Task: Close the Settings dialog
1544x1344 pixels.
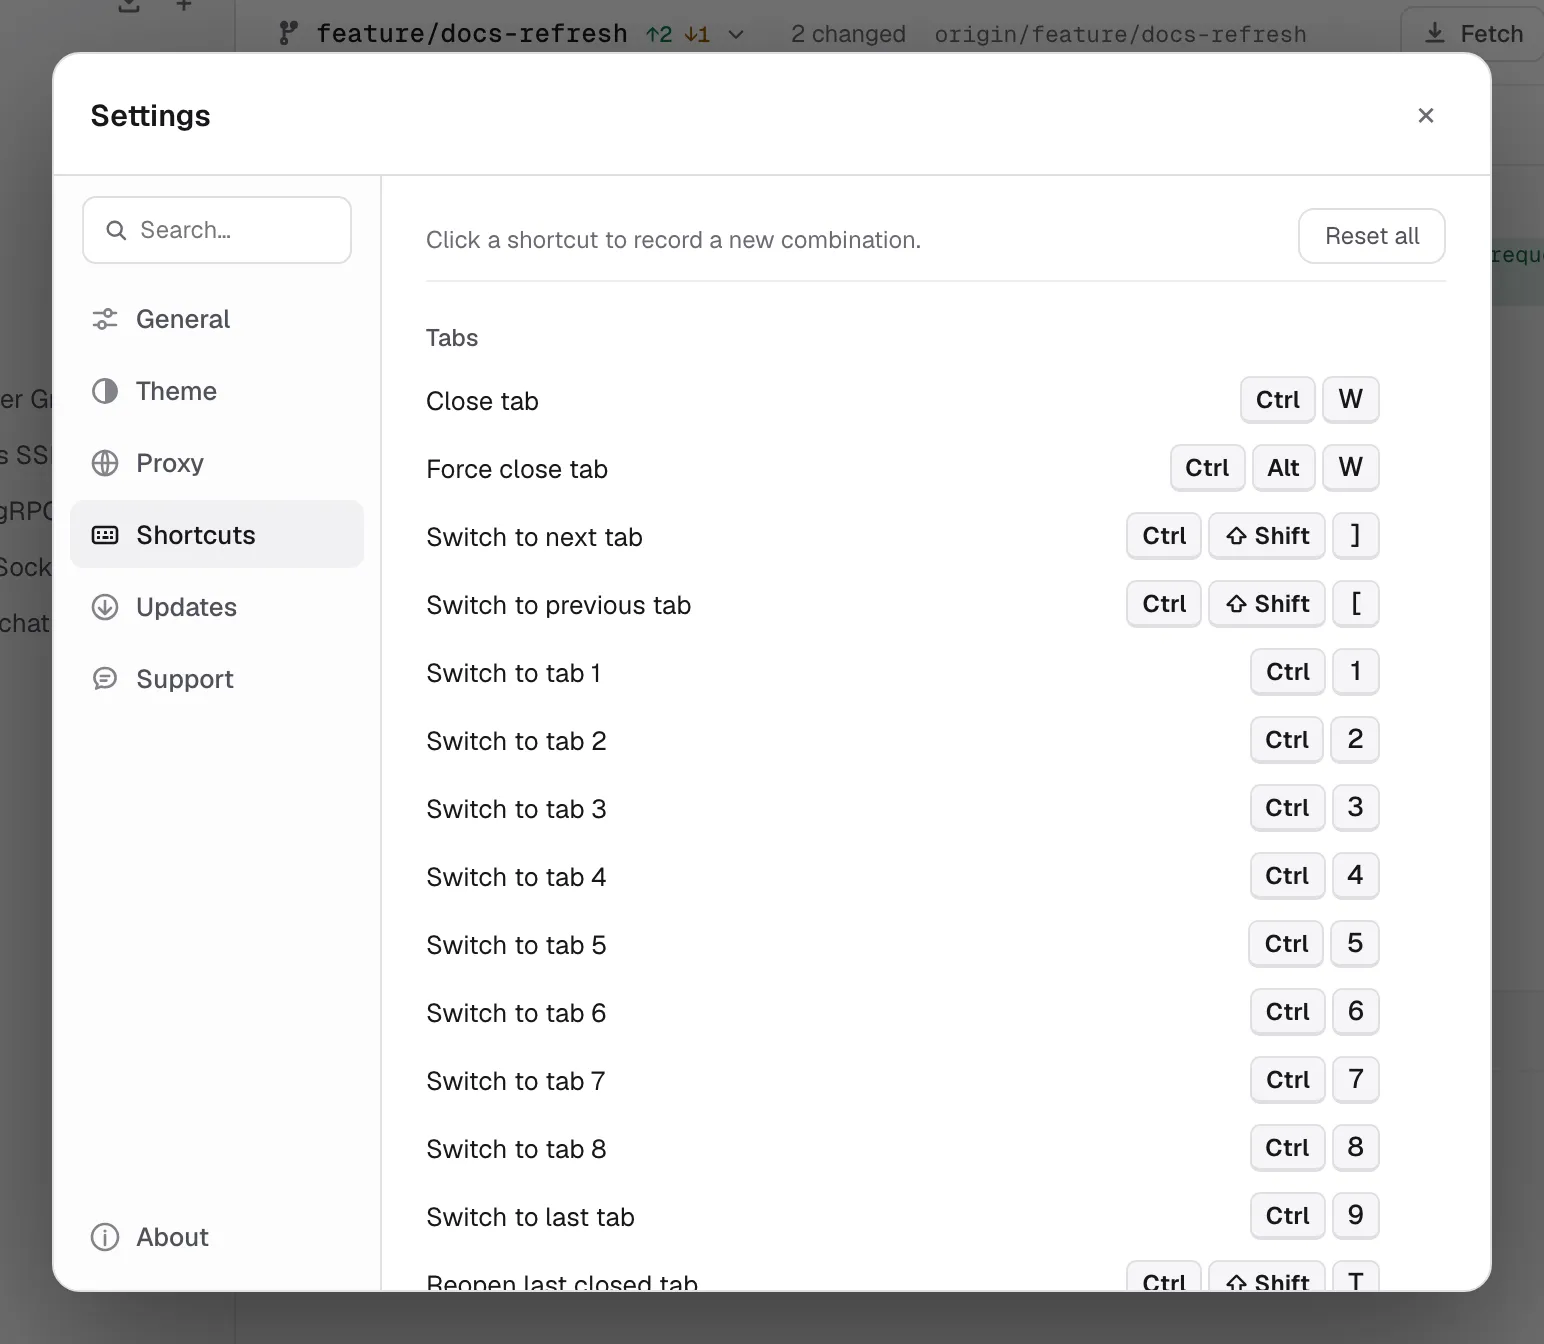Action: (1426, 116)
